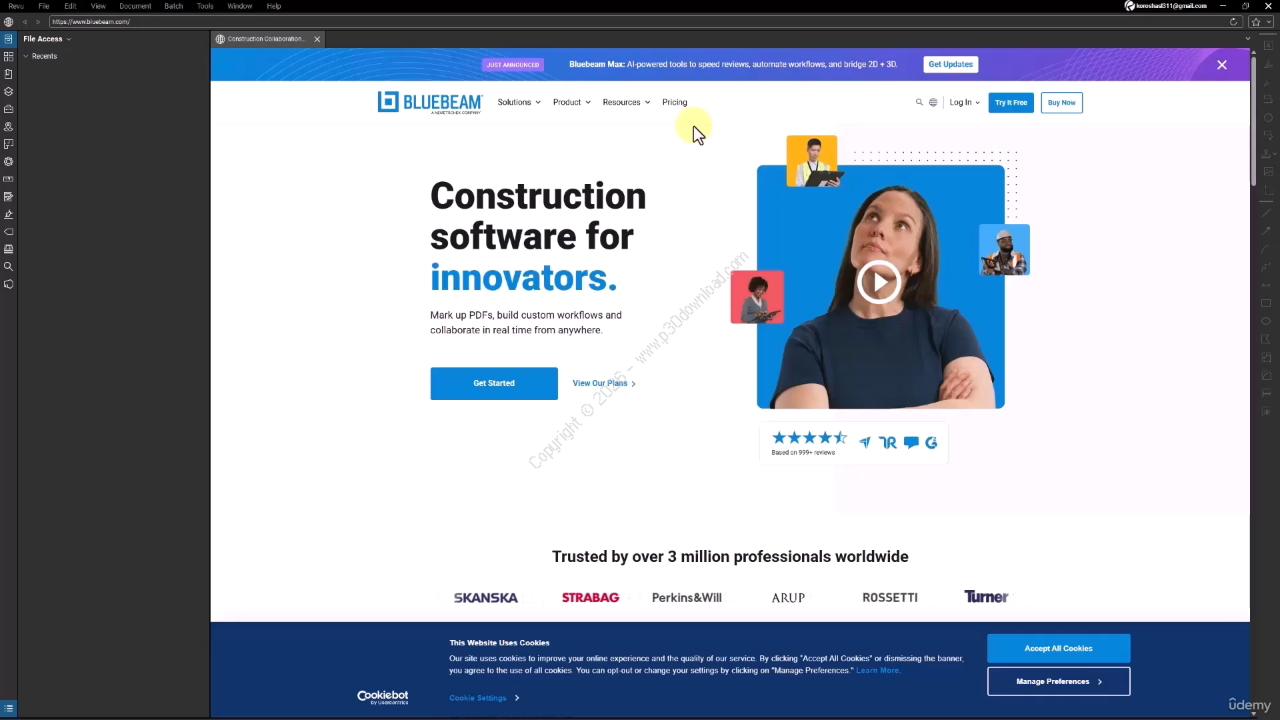Follow the Learn More cookie link

point(878,670)
